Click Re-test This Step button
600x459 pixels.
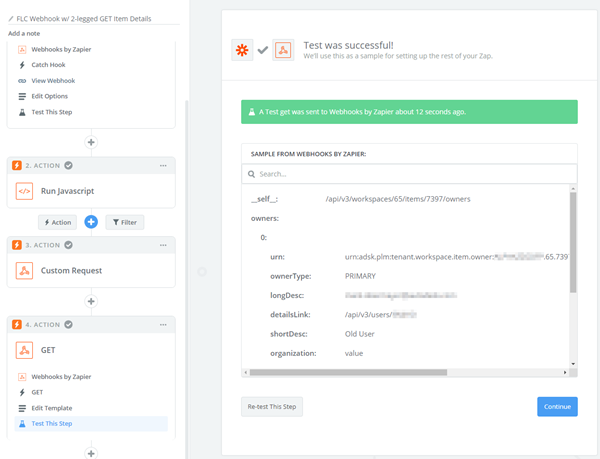click(x=272, y=406)
